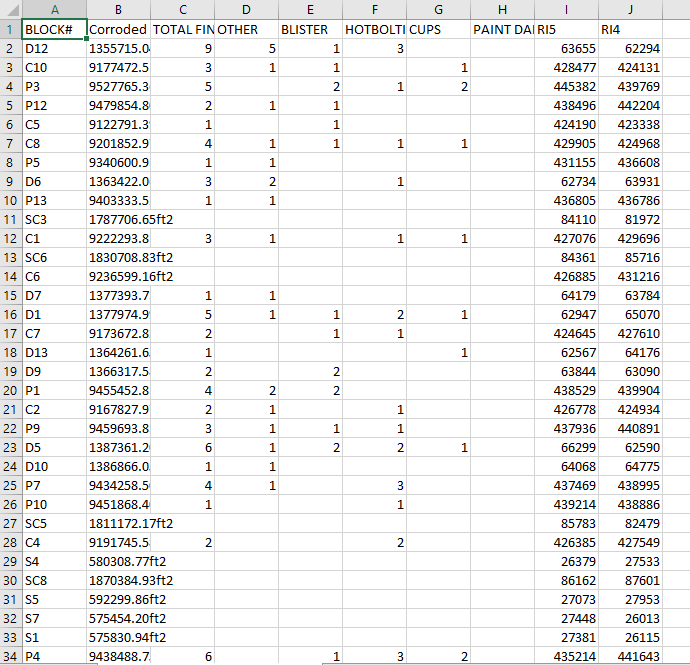Click row header 11
This screenshot has width=690, height=665.
(10, 219)
